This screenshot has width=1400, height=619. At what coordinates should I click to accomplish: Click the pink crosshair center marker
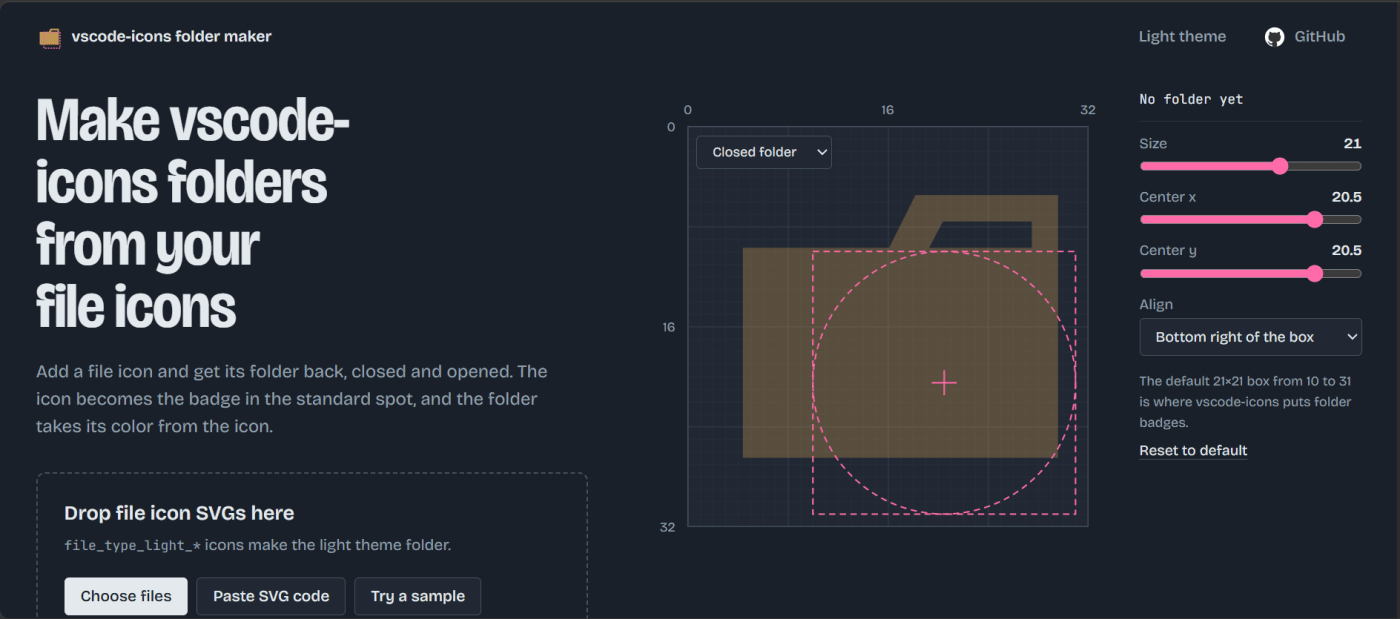click(x=944, y=383)
